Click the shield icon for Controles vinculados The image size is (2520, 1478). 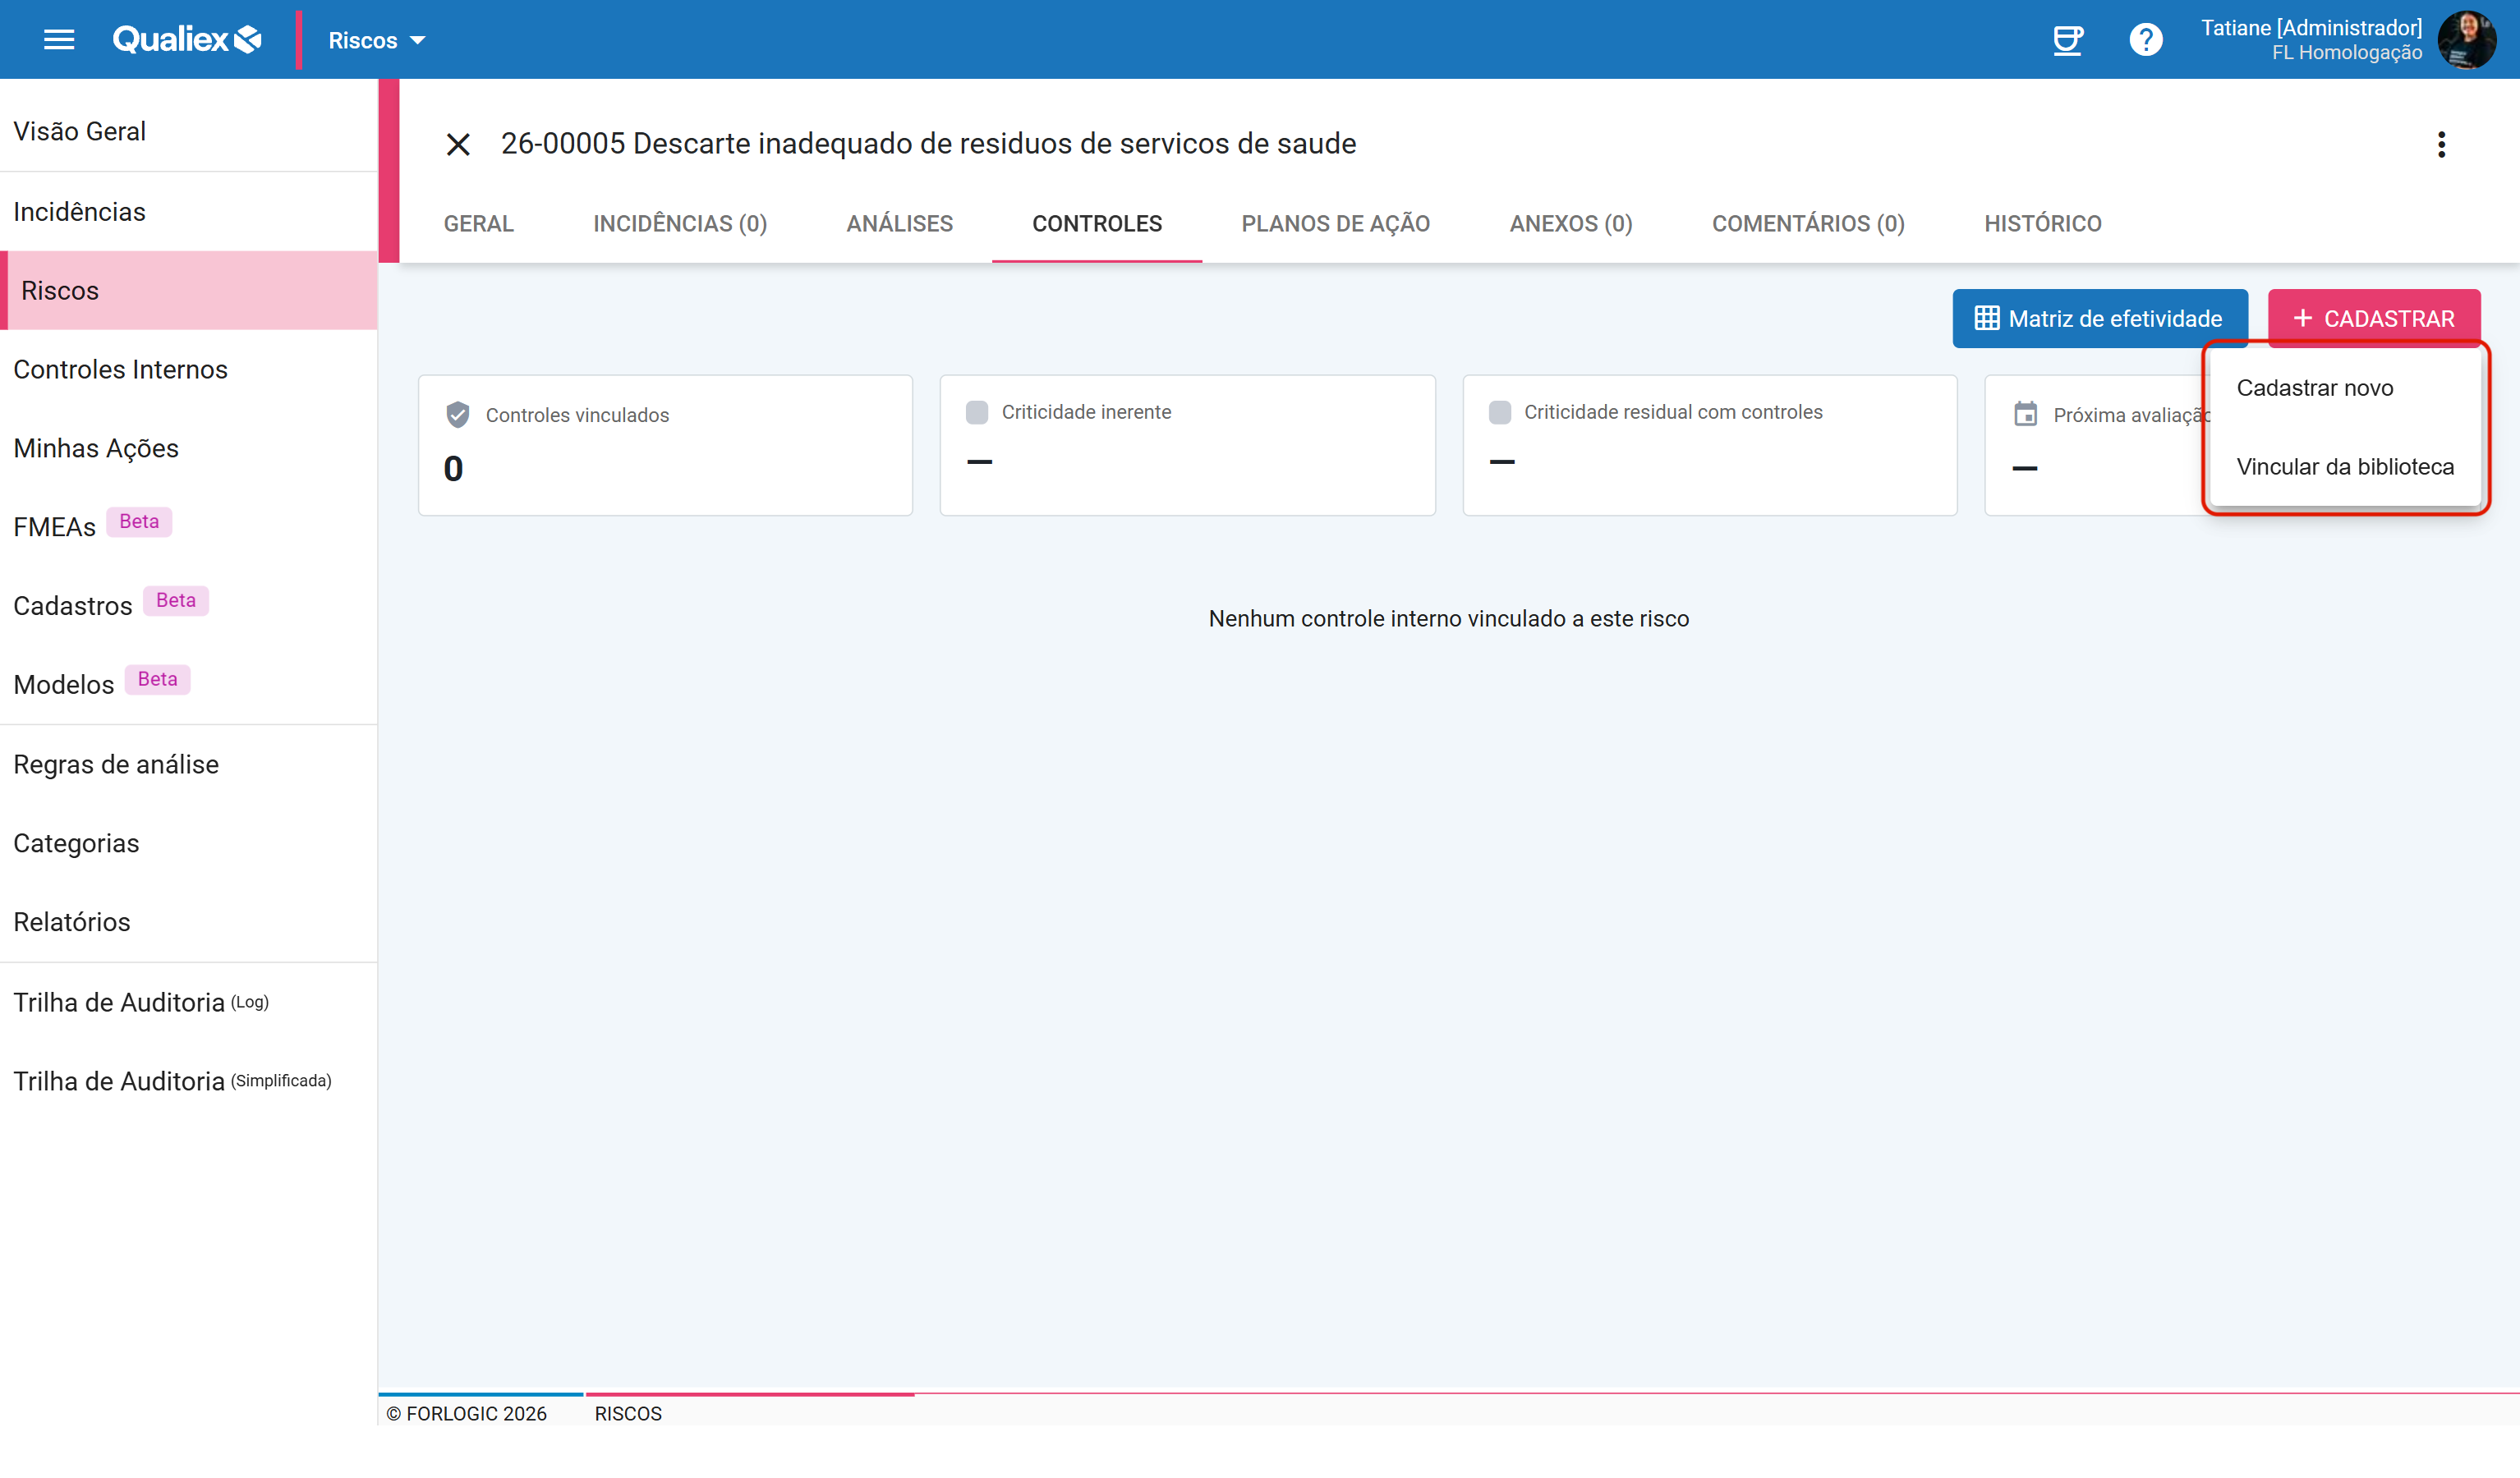tap(458, 415)
